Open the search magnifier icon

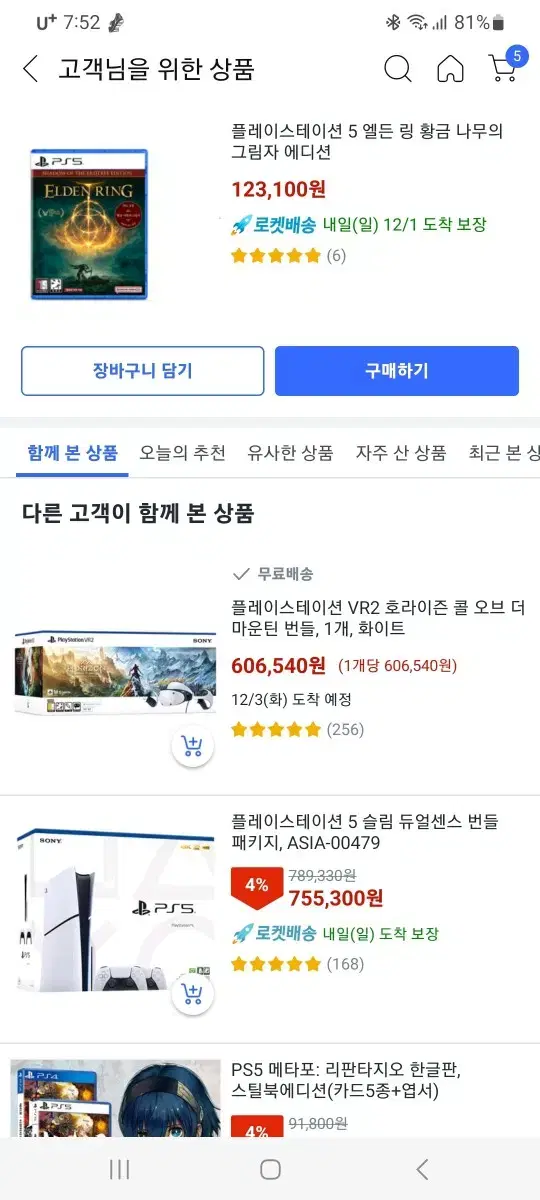(x=398, y=69)
